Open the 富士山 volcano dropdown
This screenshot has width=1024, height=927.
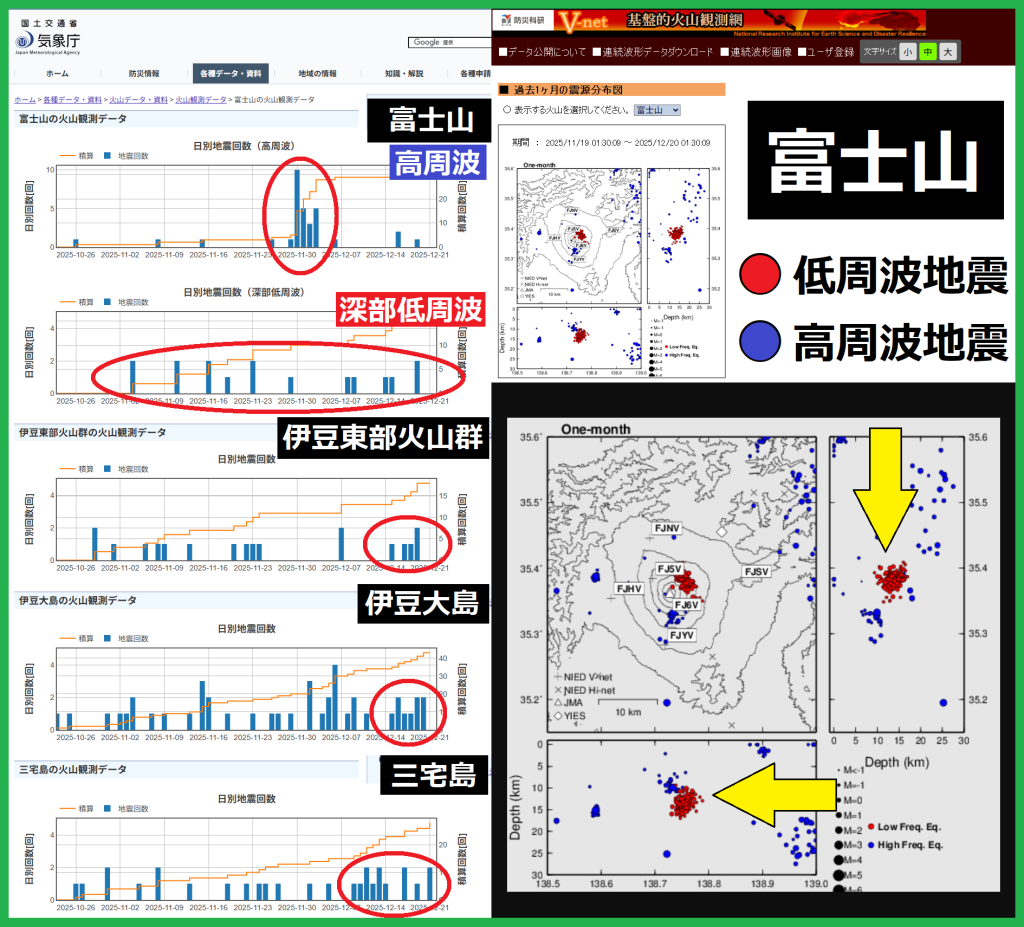(x=658, y=109)
